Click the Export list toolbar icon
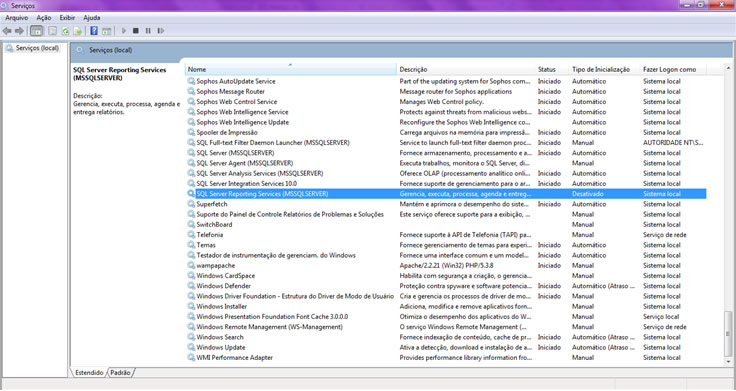Image resolution: width=736 pixels, height=391 pixels. tap(77, 31)
